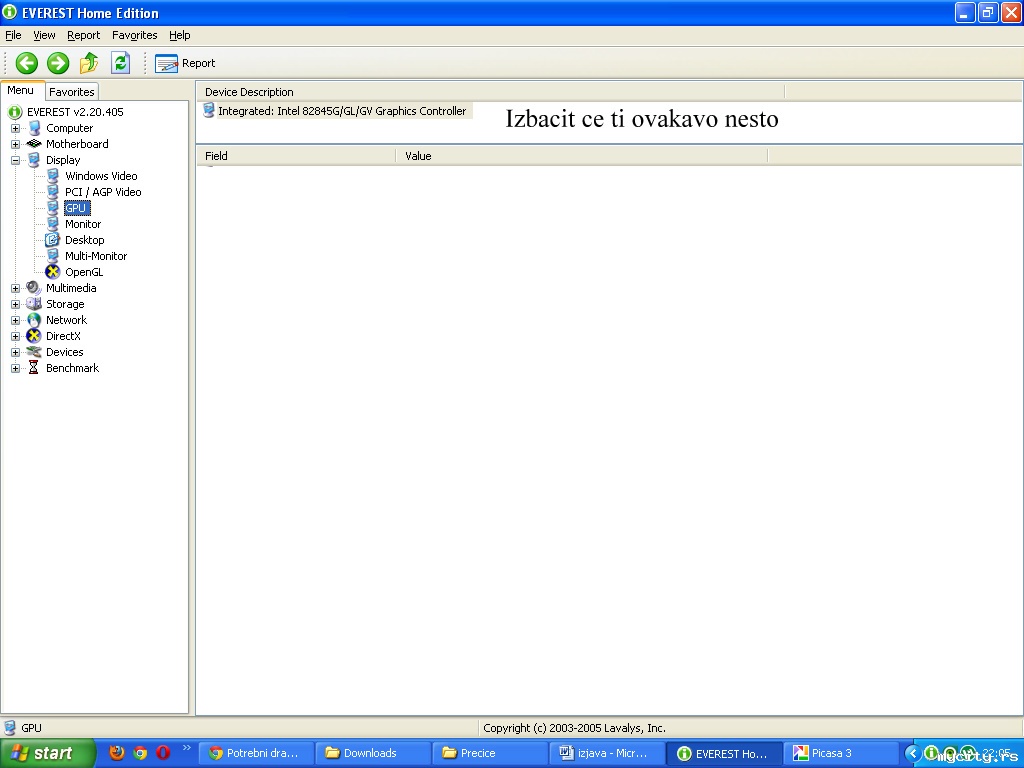Expand the Storage tree node

(x=15, y=304)
